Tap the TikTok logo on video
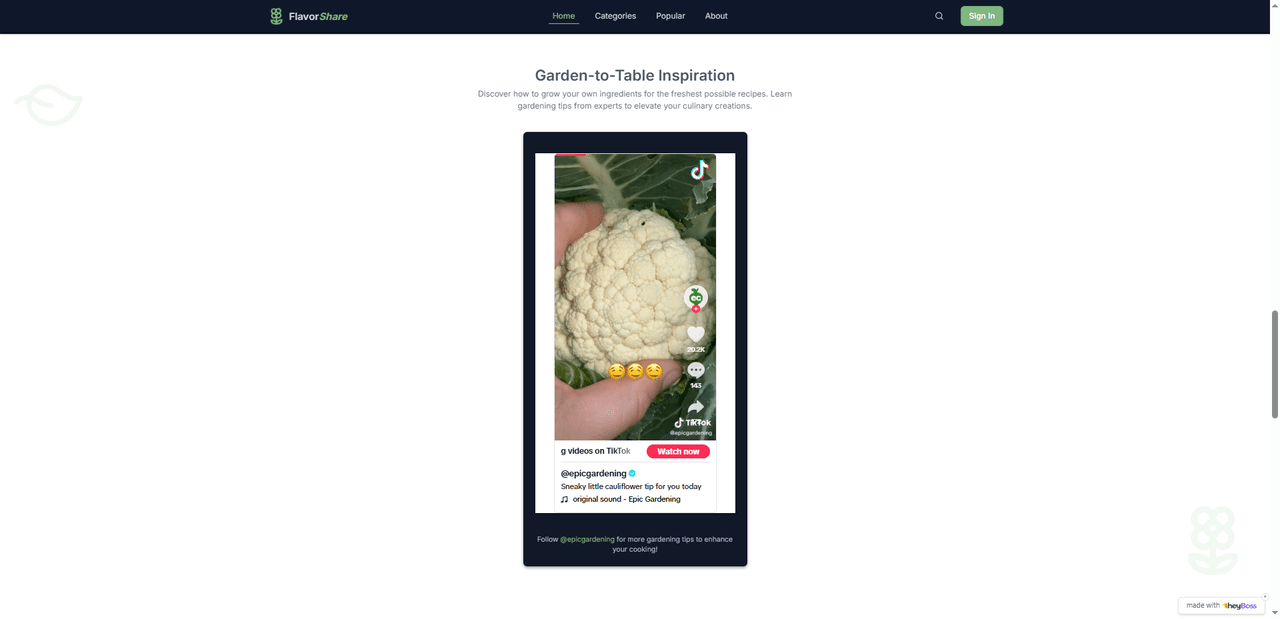Image resolution: width=1280 pixels, height=619 pixels. tap(699, 170)
